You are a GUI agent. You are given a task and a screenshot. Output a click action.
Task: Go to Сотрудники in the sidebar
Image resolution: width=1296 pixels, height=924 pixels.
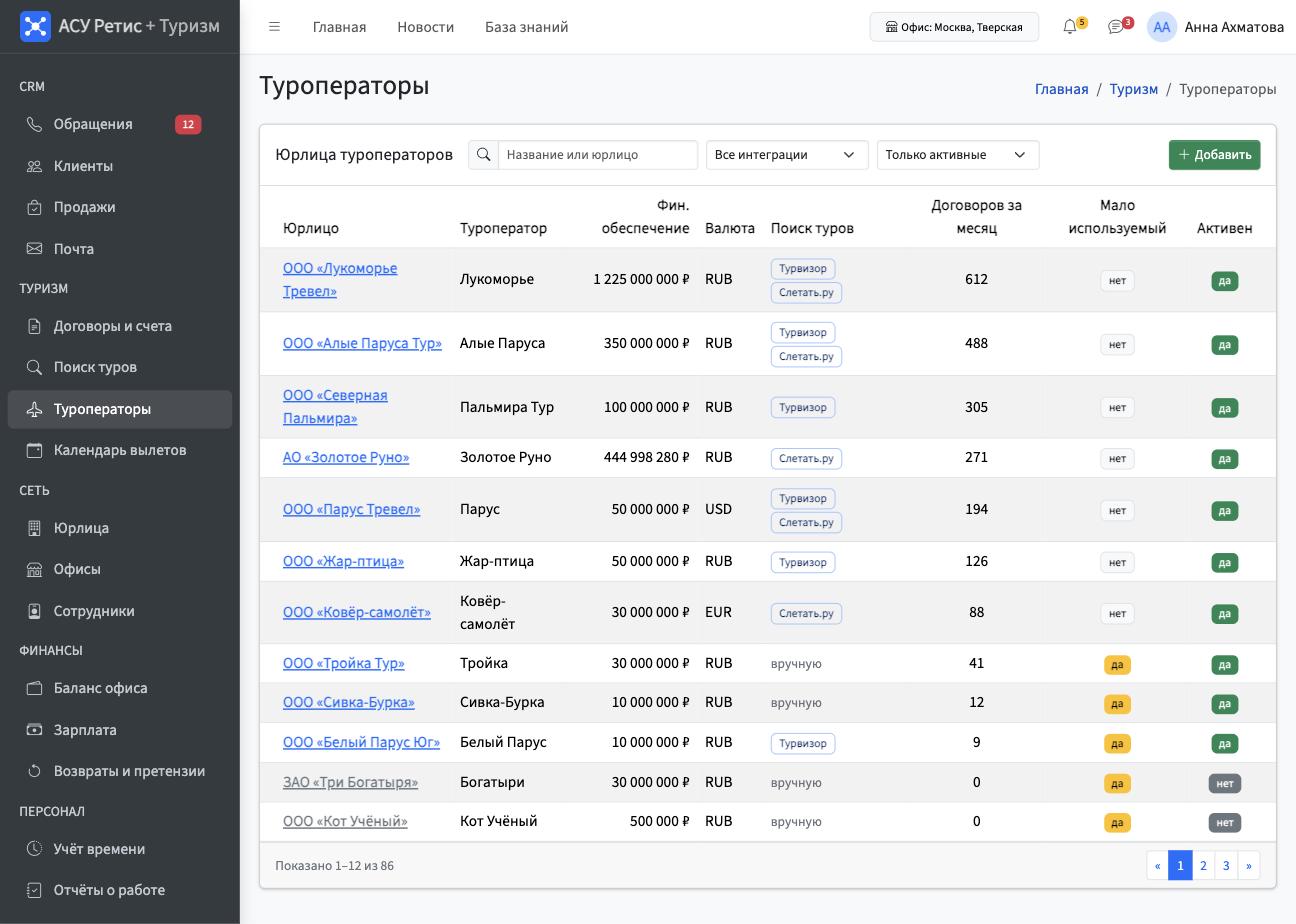coord(120,611)
